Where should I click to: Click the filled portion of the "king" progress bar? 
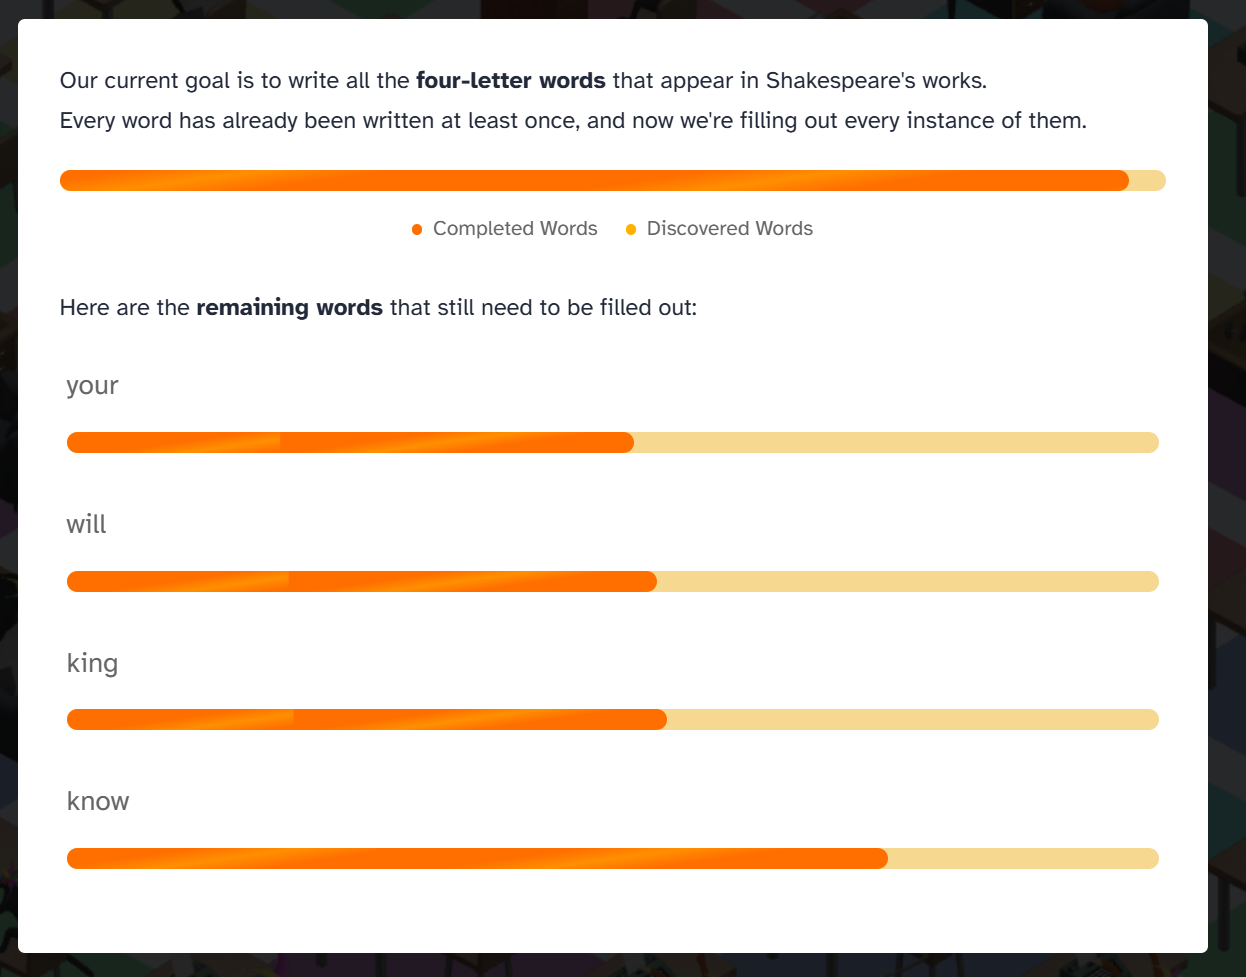coord(366,720)
